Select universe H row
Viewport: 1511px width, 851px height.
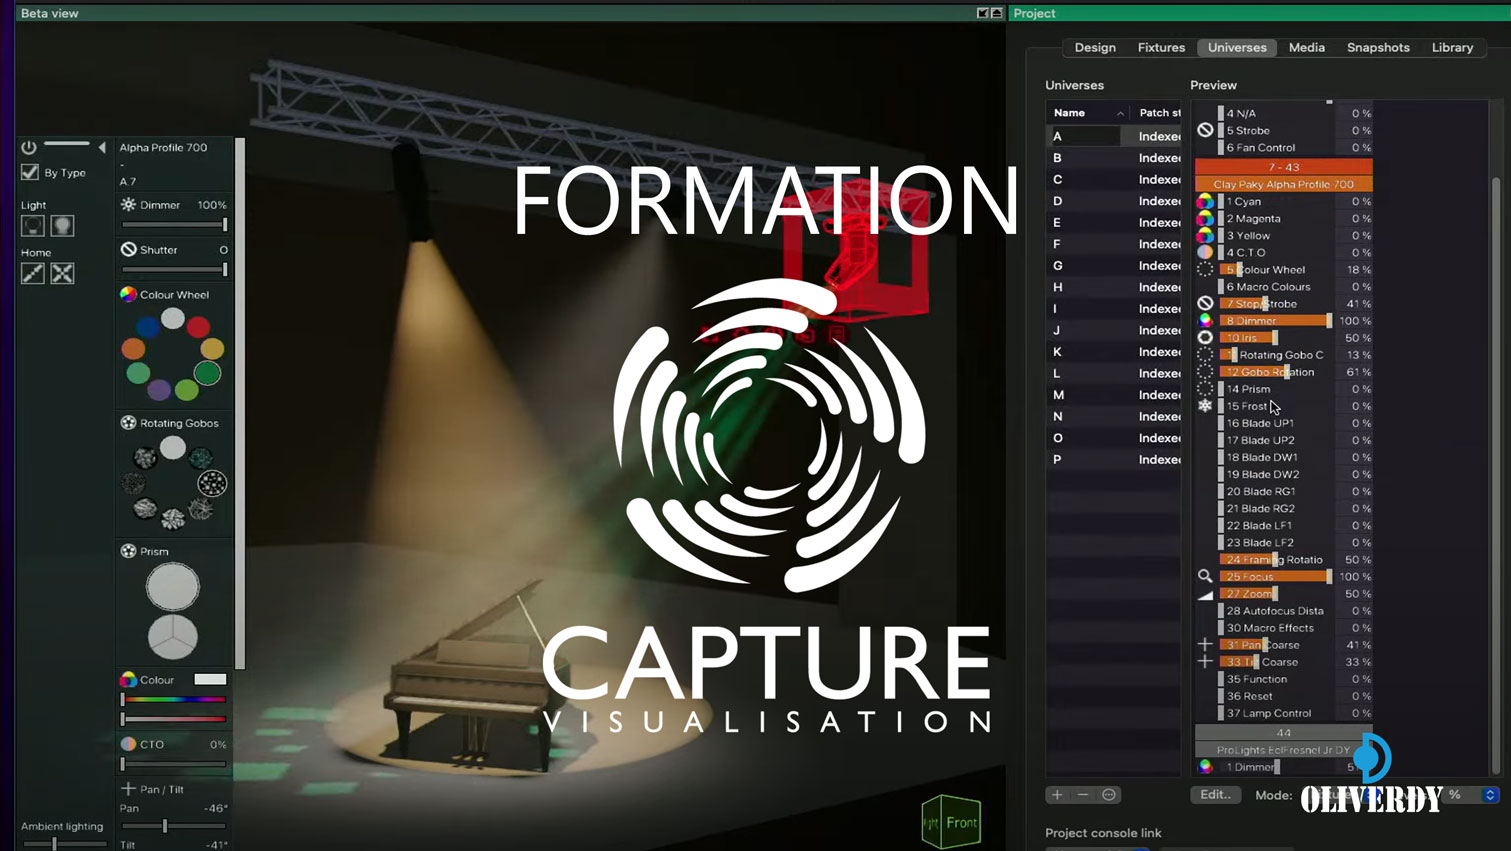coord(1113,287)
